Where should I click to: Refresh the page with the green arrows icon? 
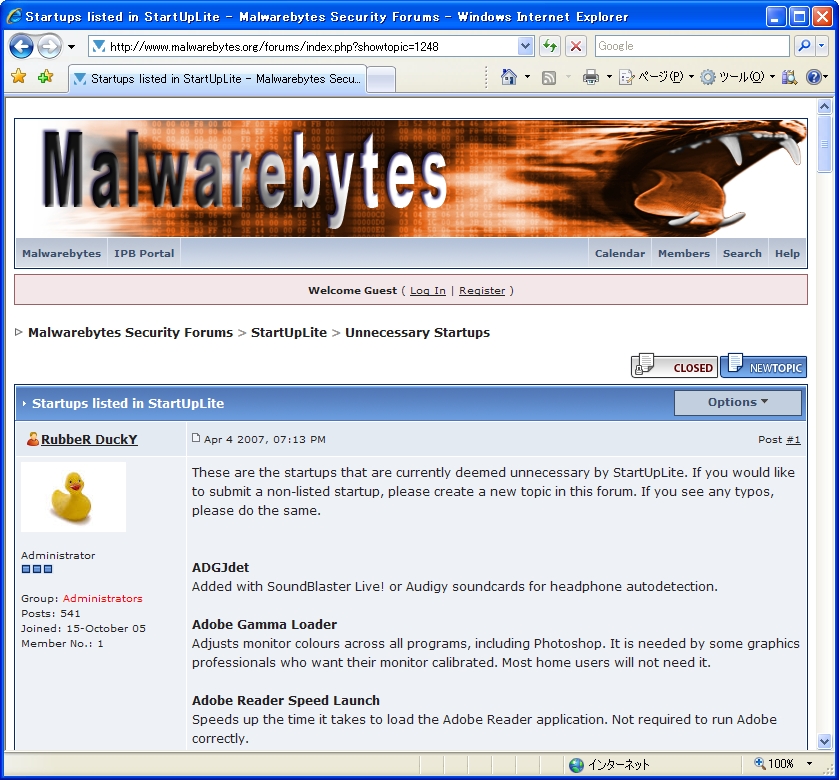click(x=550, y=47)
